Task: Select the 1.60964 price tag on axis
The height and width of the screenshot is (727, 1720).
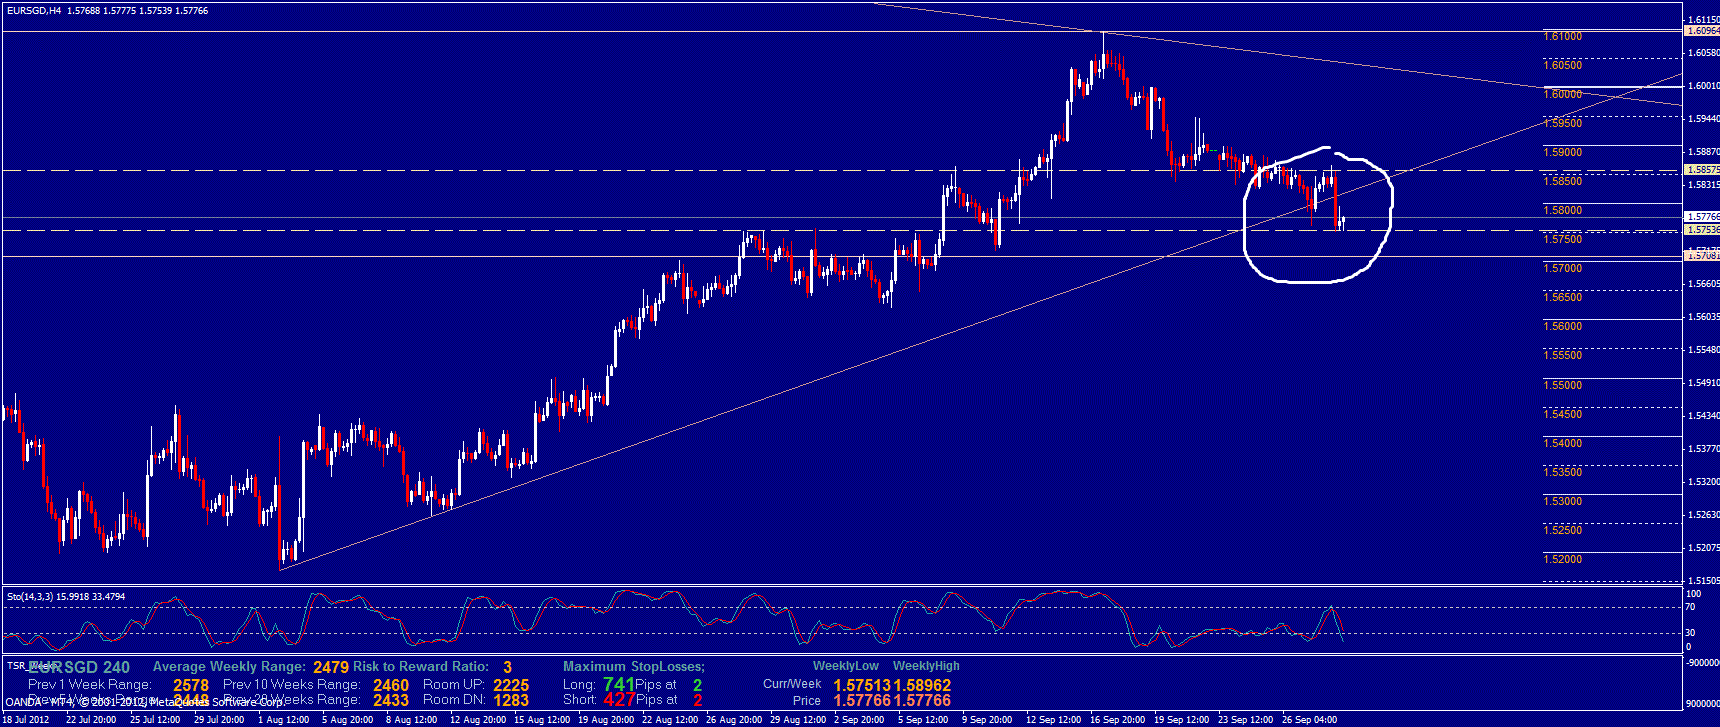Action: pos(1702,31)
